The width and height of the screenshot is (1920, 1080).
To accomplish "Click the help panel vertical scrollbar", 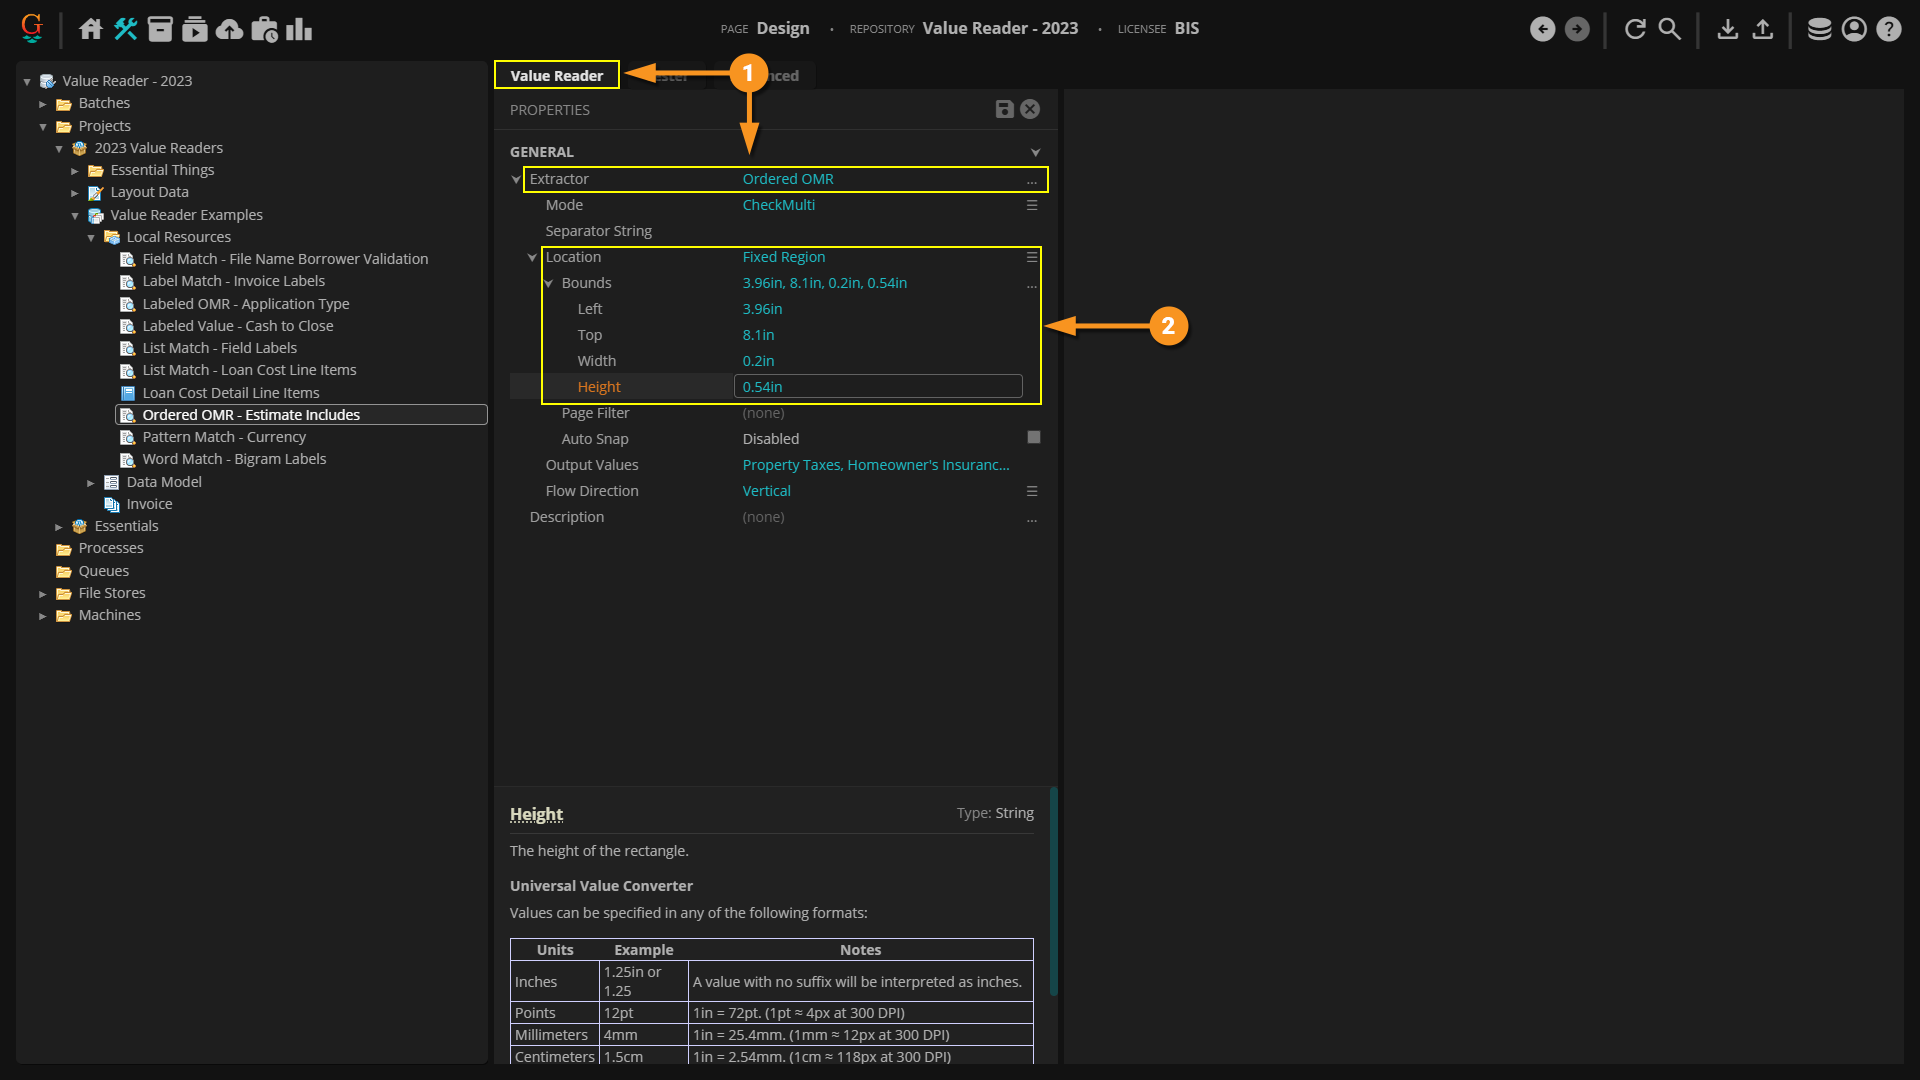I will tap(1053, 890).
